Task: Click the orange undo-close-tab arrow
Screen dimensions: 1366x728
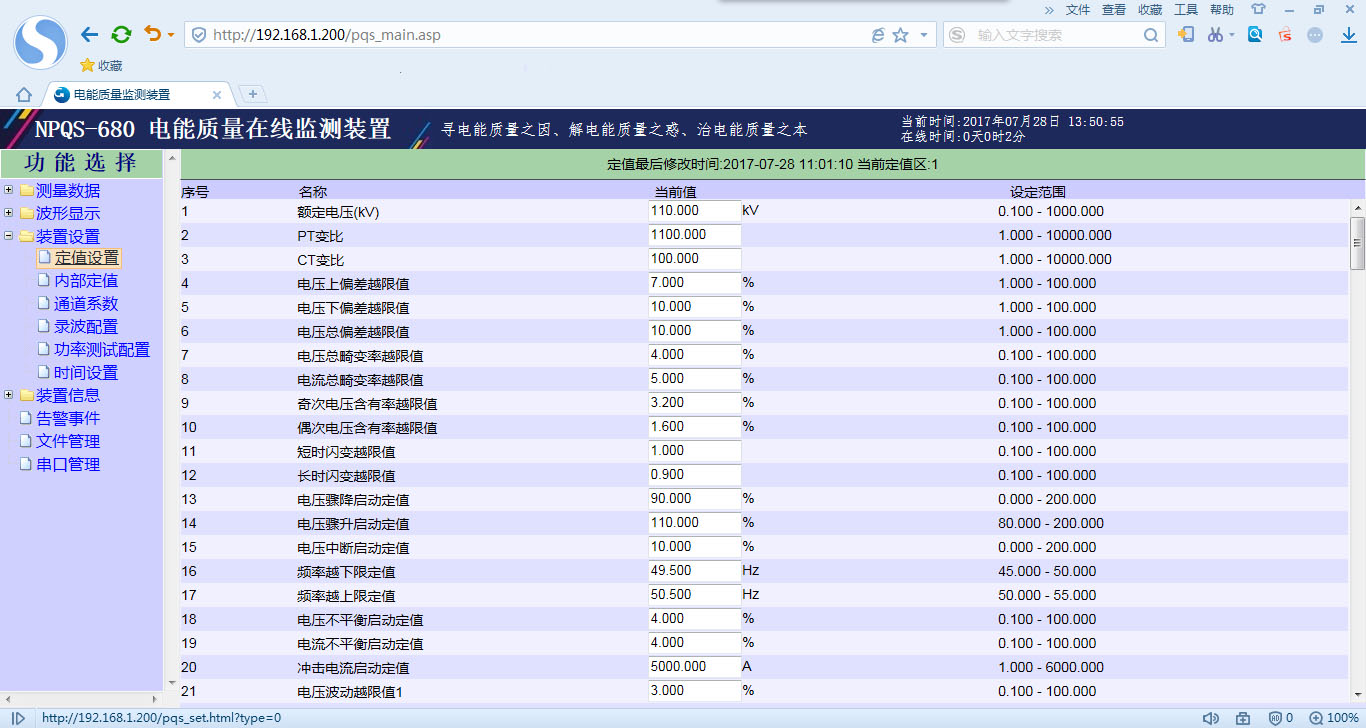Action: tap(152, 34)
